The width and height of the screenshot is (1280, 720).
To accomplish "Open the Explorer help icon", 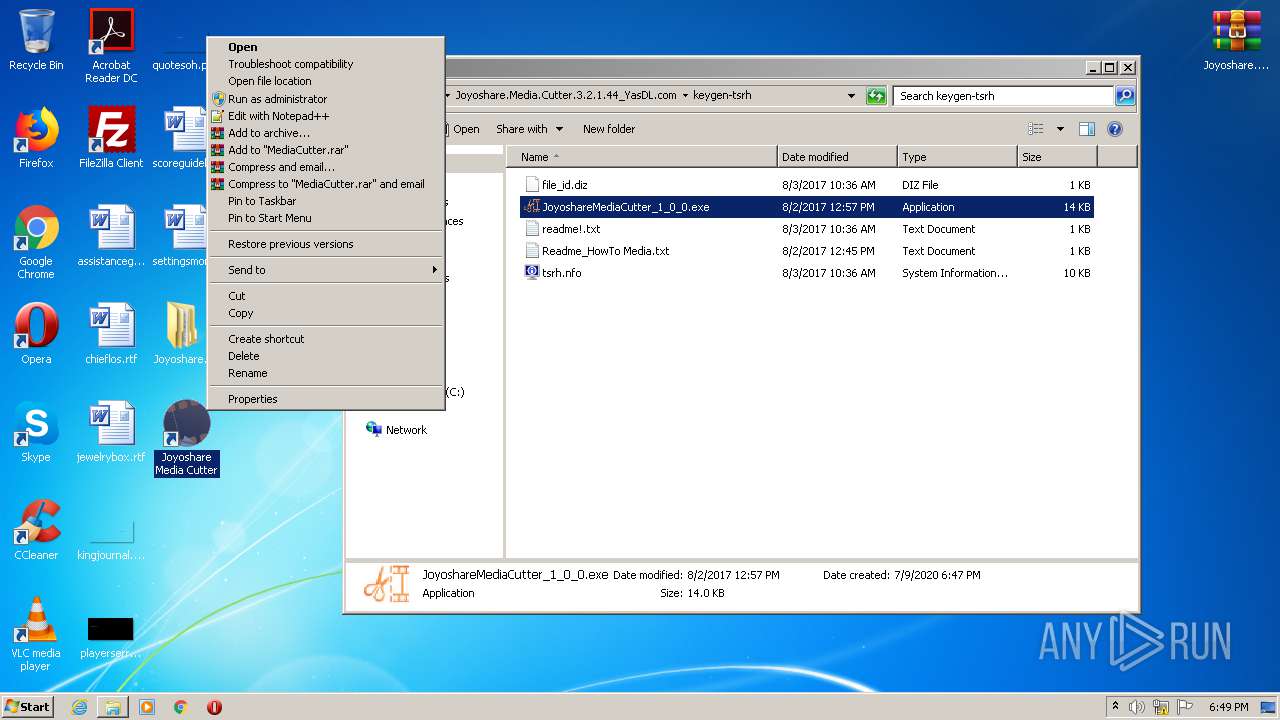I will tap(1115, 129).
